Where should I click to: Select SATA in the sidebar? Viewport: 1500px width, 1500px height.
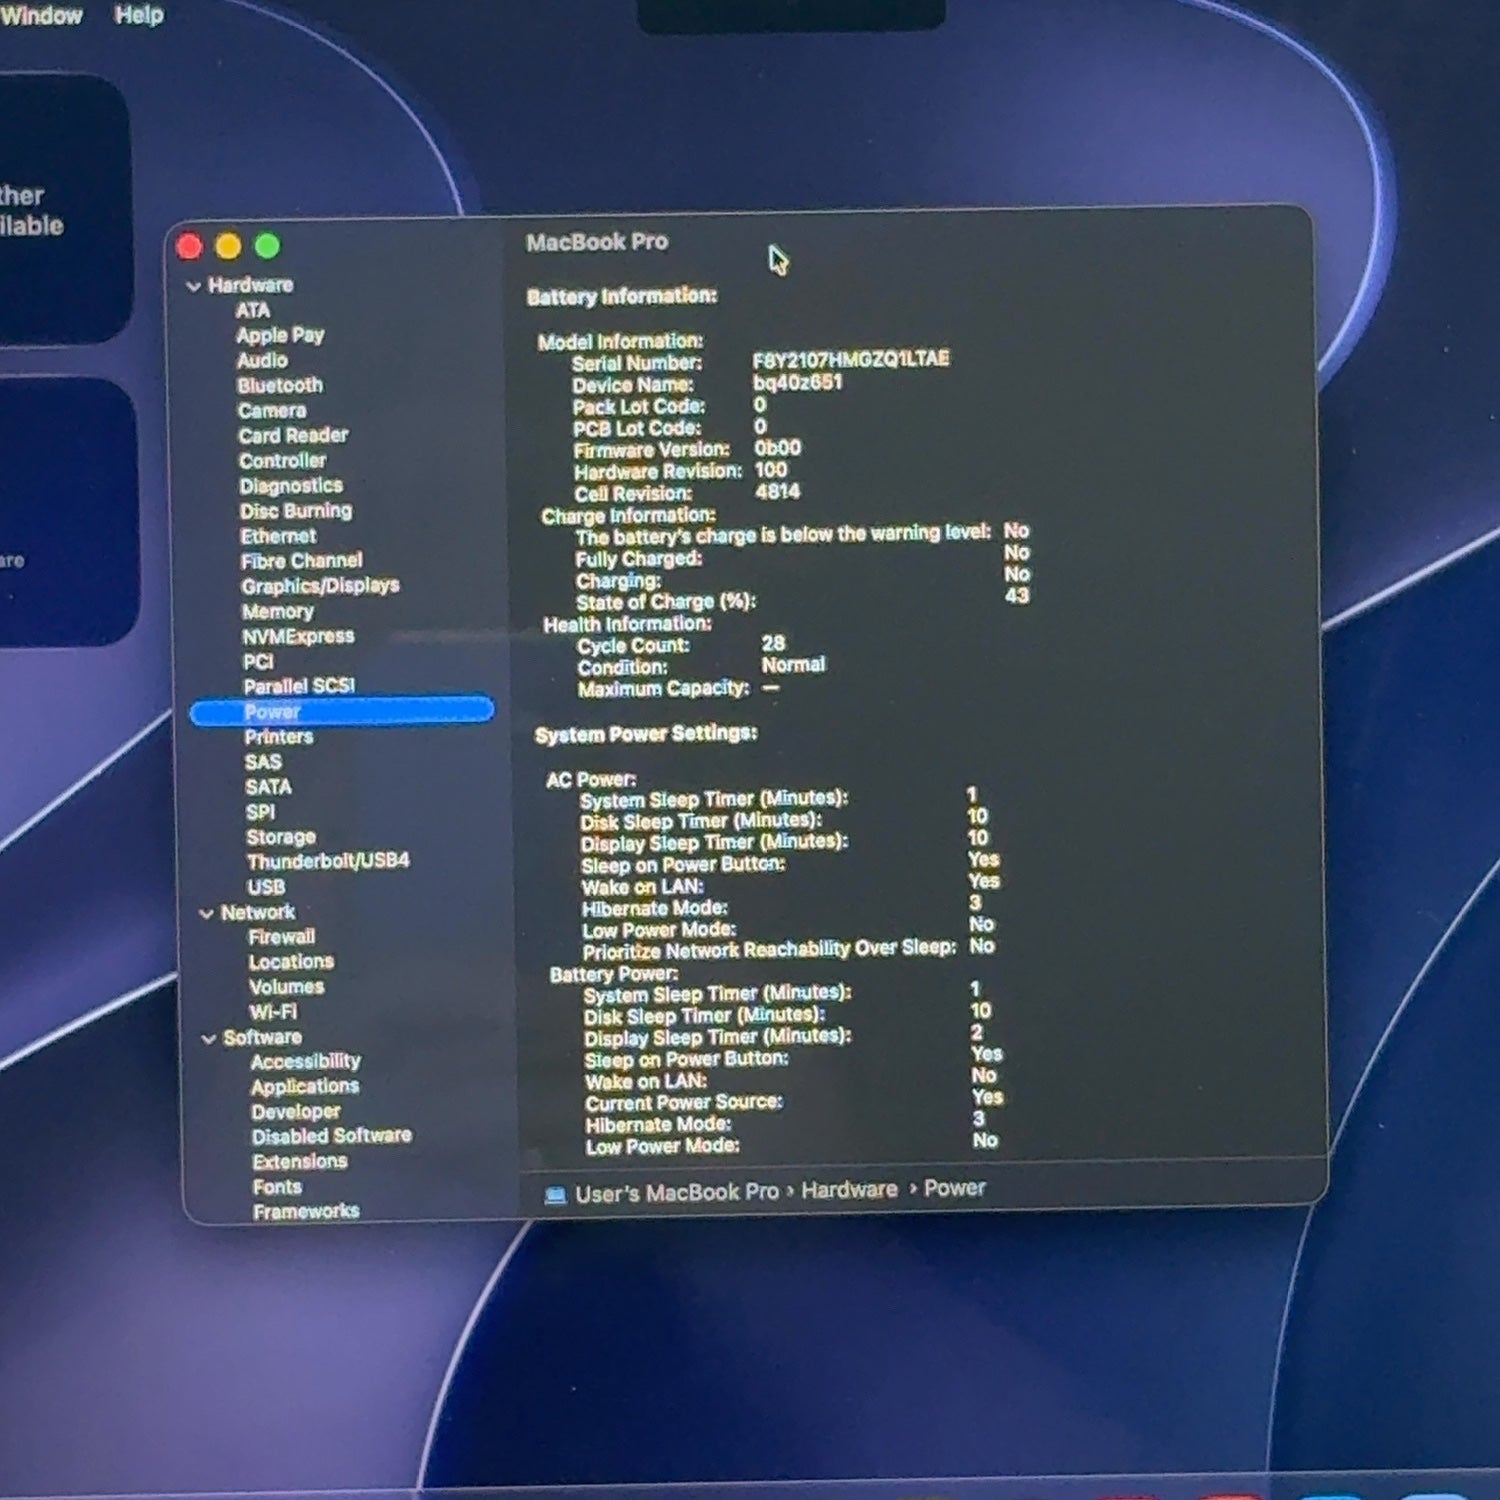tap(268, 787)
